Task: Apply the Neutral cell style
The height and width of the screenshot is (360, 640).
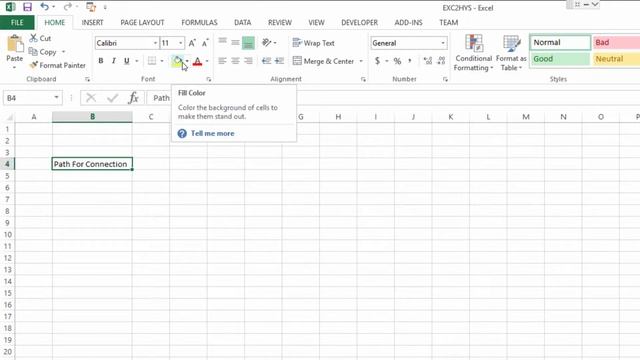Action: point(616,59)
